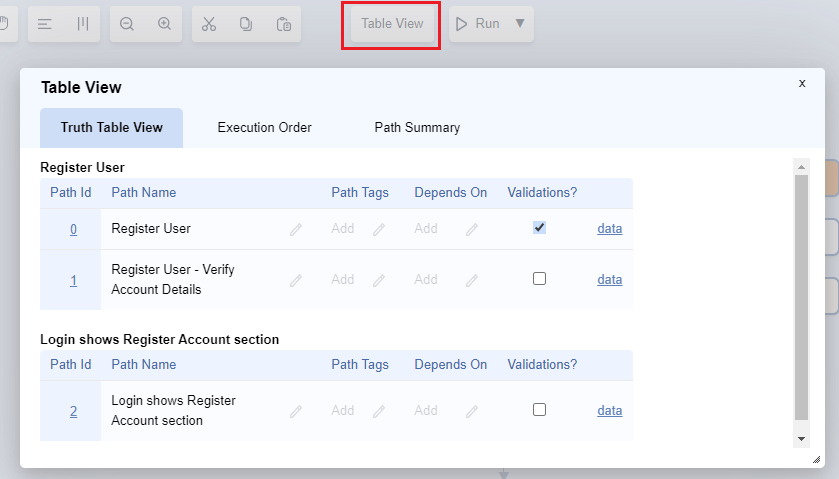This screenshot has height=479, width=839.
Task: Click scrollbar down arrow in Table View
Action: click(x=801, y=439)
